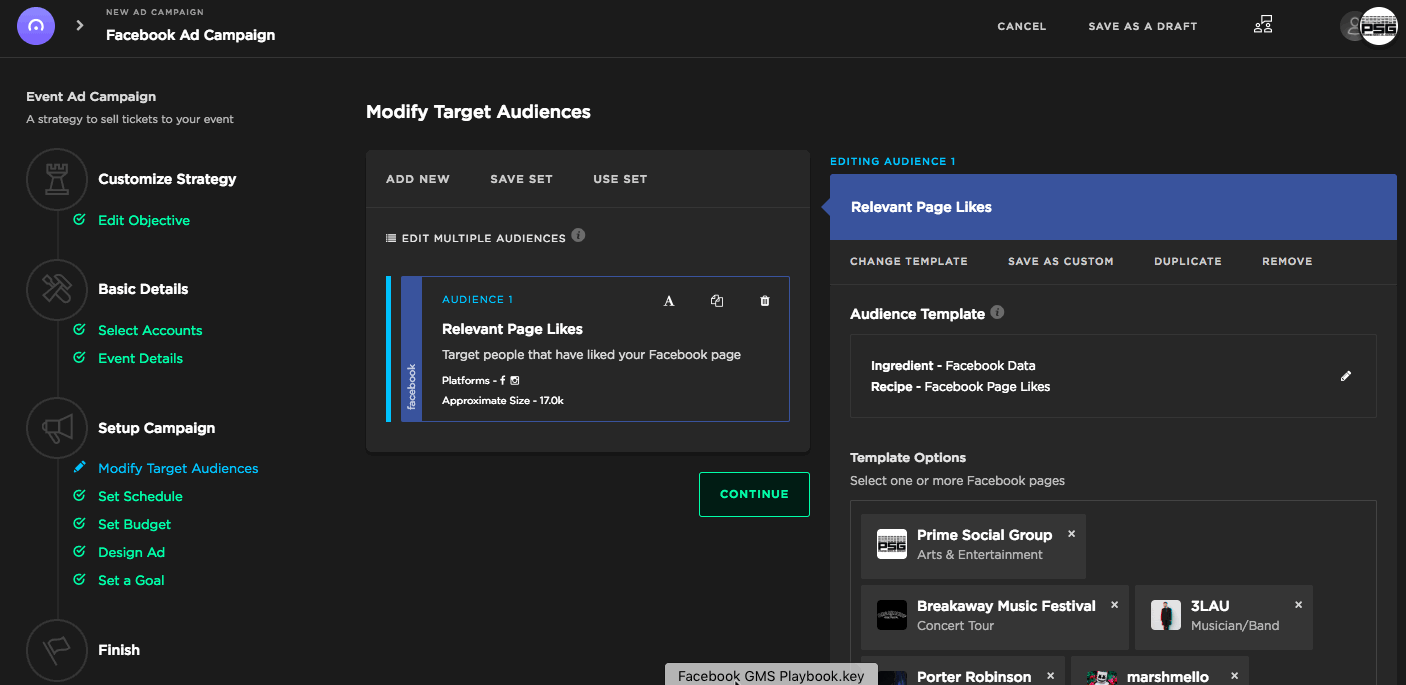This screenshot has height=685, width=1406.
Task: Click Remove in the audience editor
Action: tap(1287, 261)
